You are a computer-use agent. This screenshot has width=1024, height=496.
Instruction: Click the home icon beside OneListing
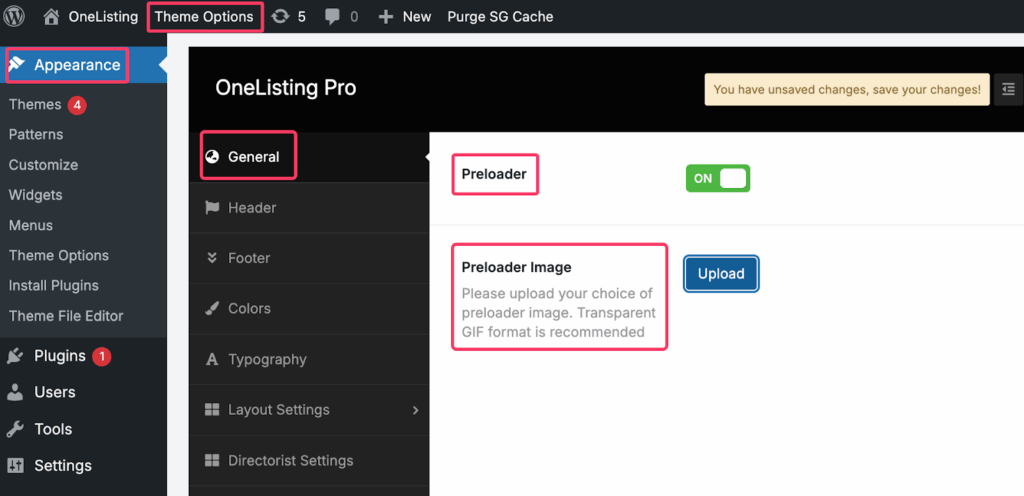[x=52, y=16]
